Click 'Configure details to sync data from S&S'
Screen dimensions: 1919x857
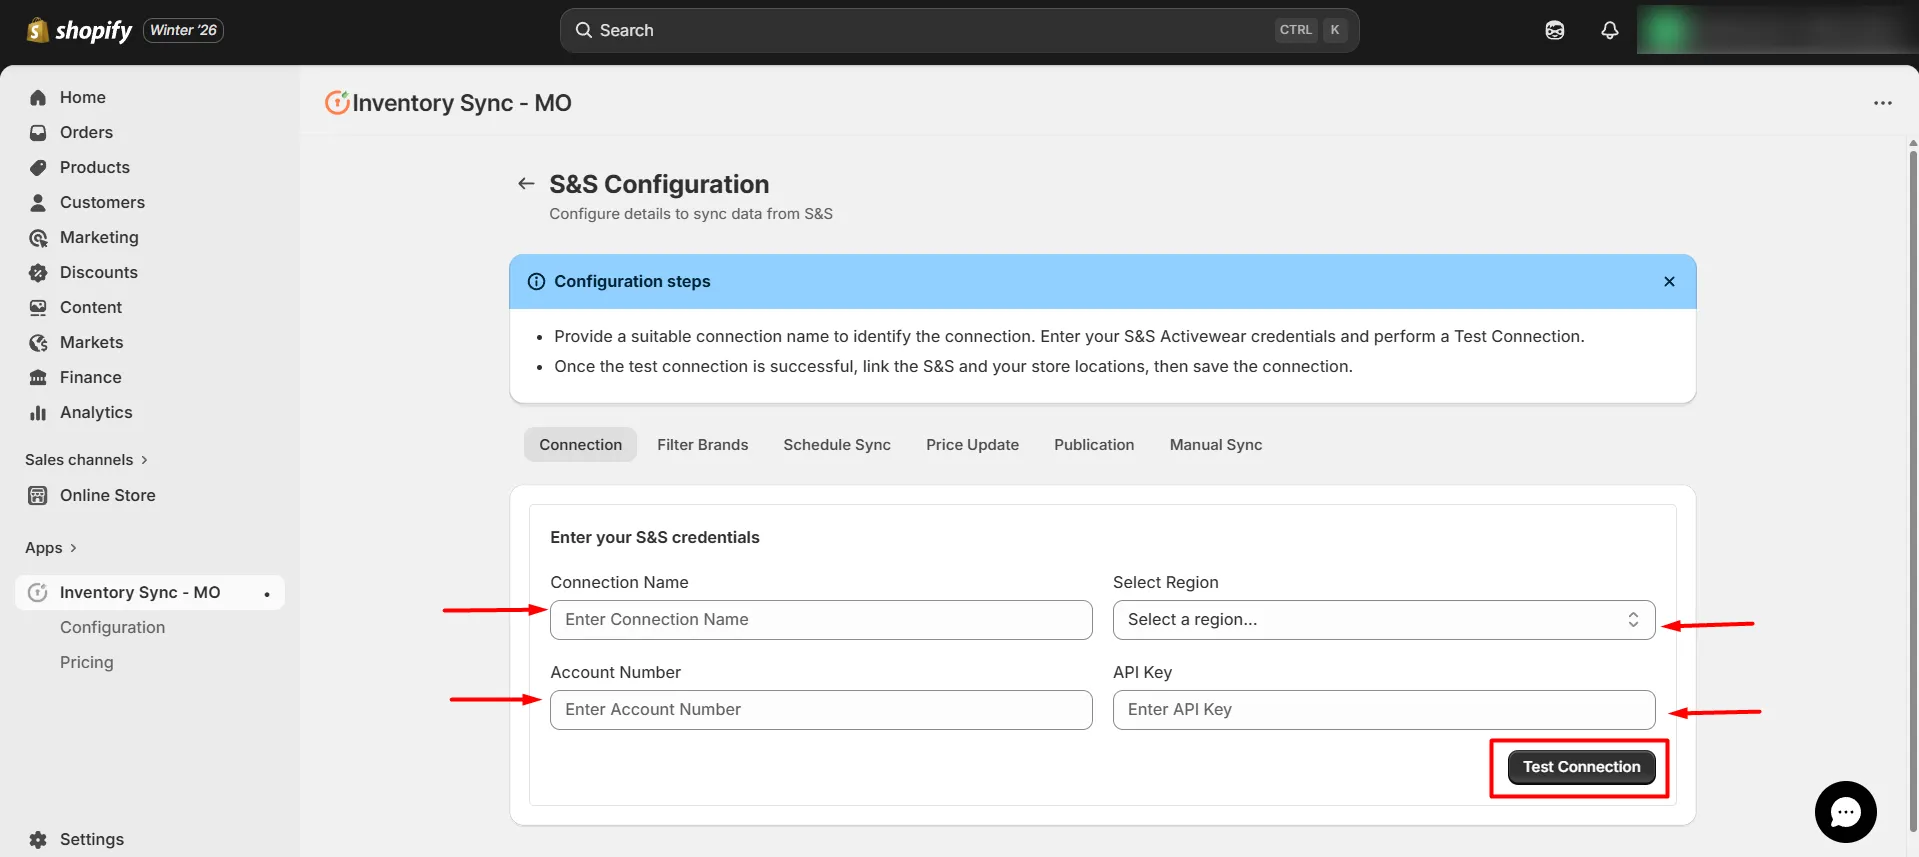click(x=691, y=213)
